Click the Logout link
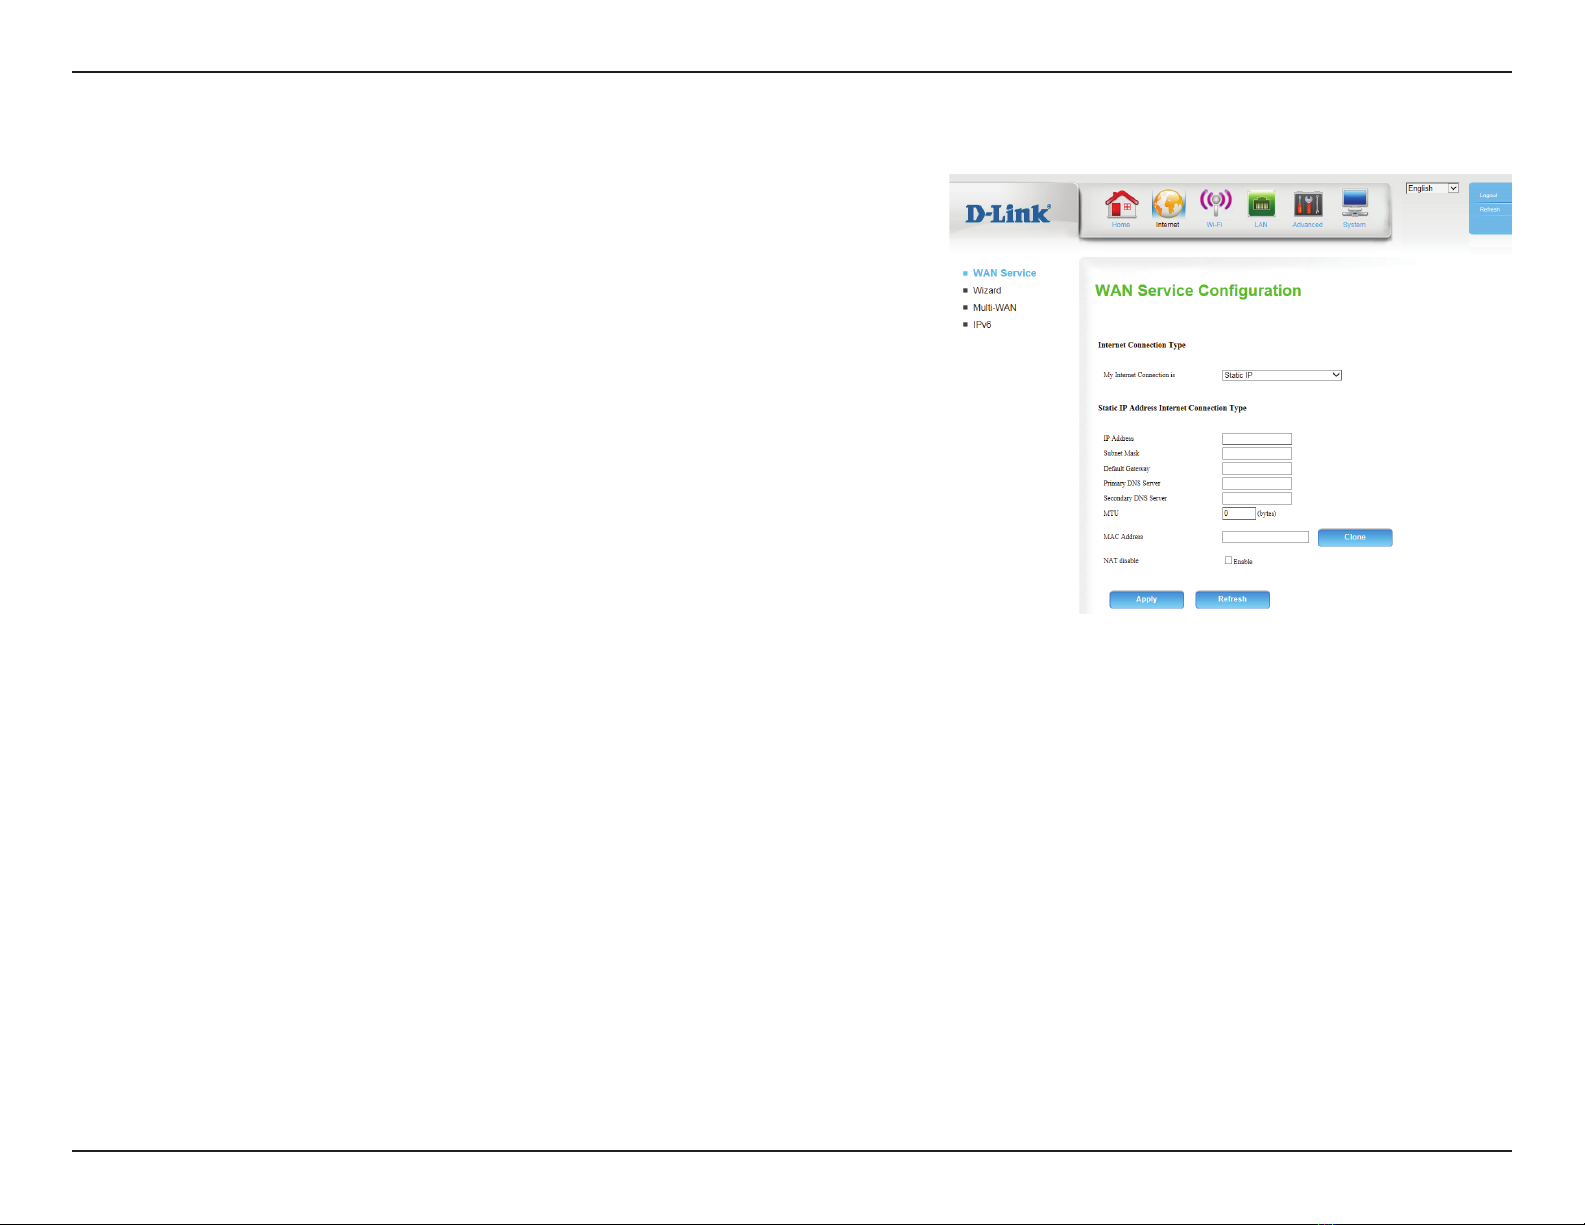The height and width of the screenshot is (1225, 1585). click(x=1489, y=195)
